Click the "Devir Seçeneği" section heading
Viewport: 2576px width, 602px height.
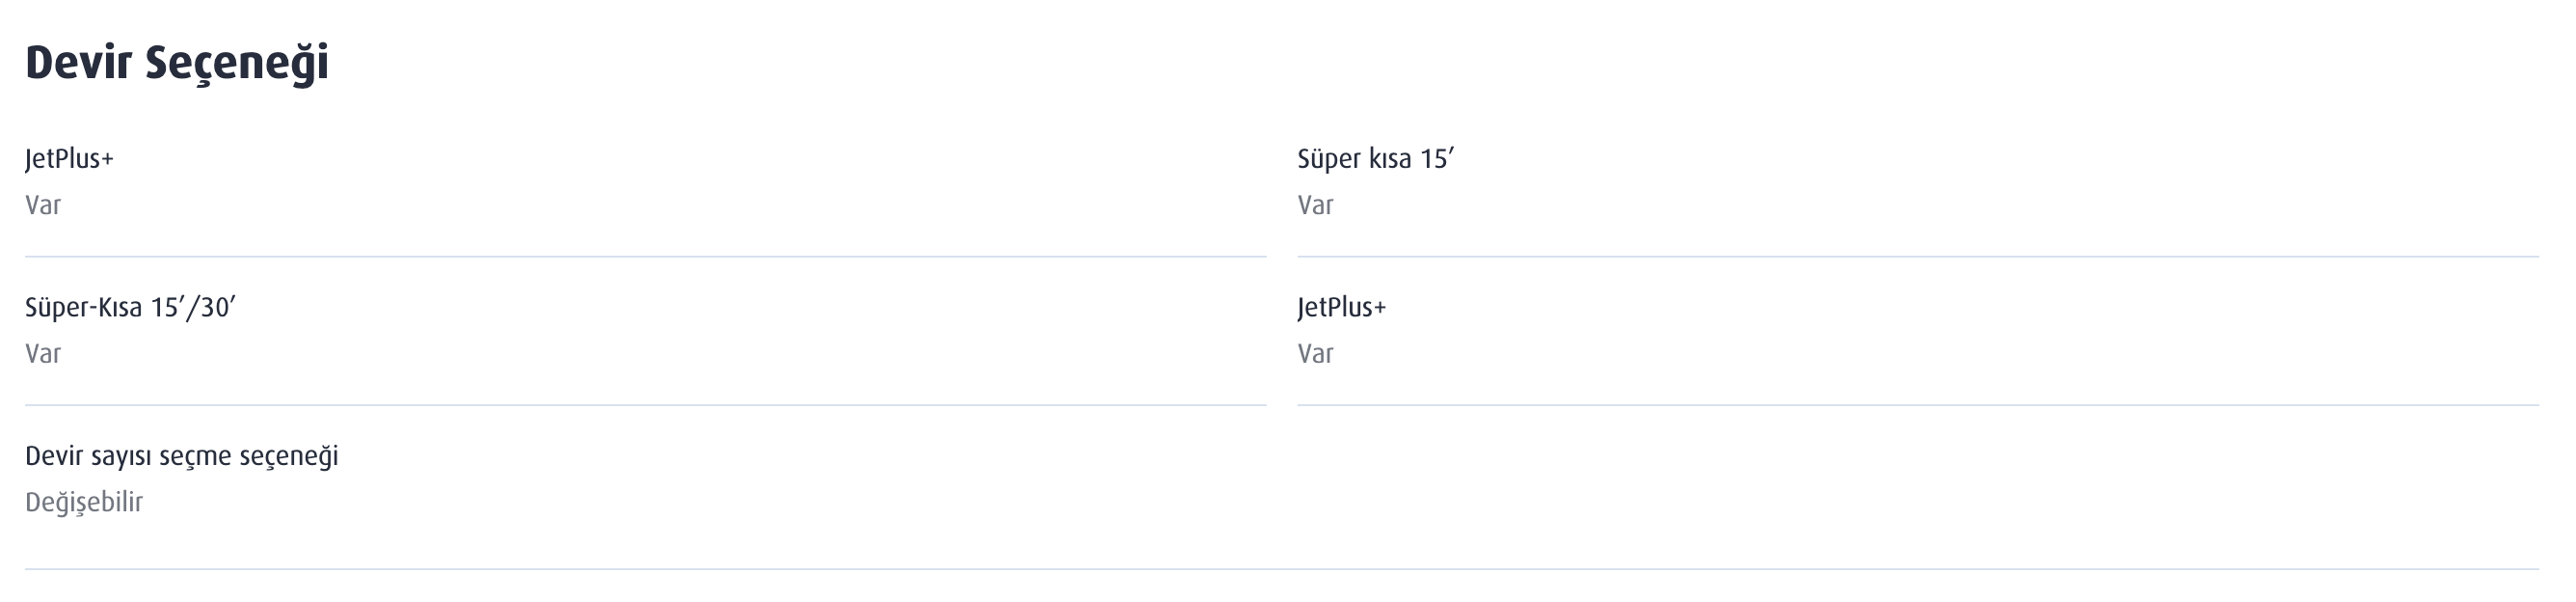coord(177,63)
